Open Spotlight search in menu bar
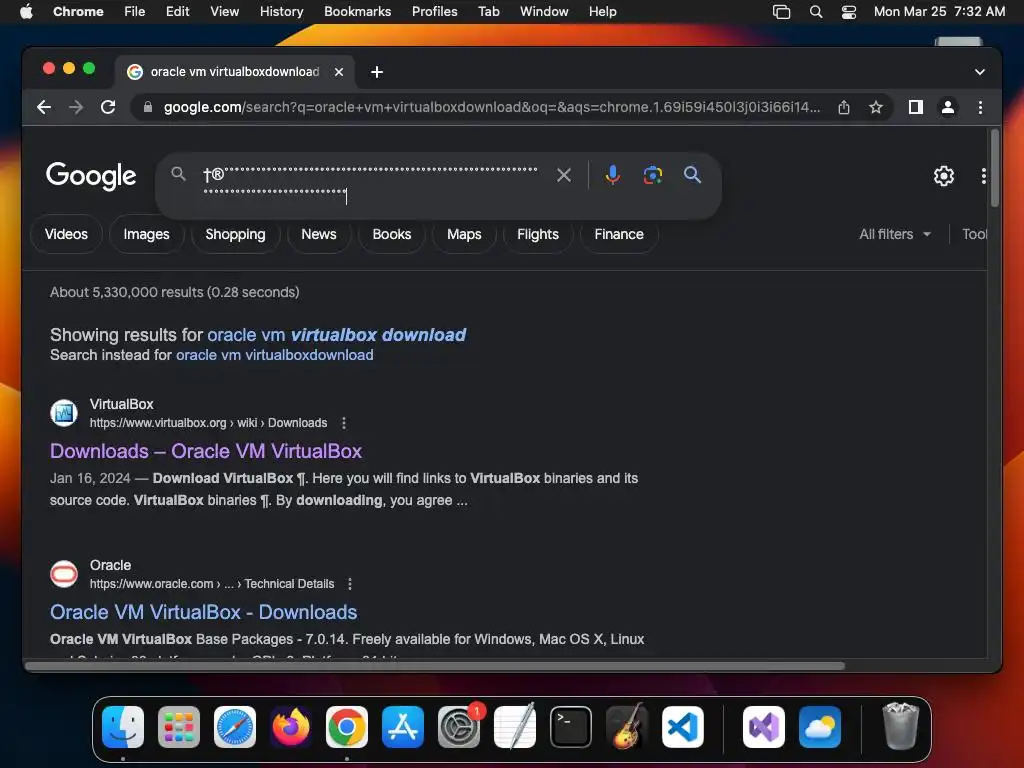The height and width of the screenshot is (768, 1024). click(x=816, y=11)
